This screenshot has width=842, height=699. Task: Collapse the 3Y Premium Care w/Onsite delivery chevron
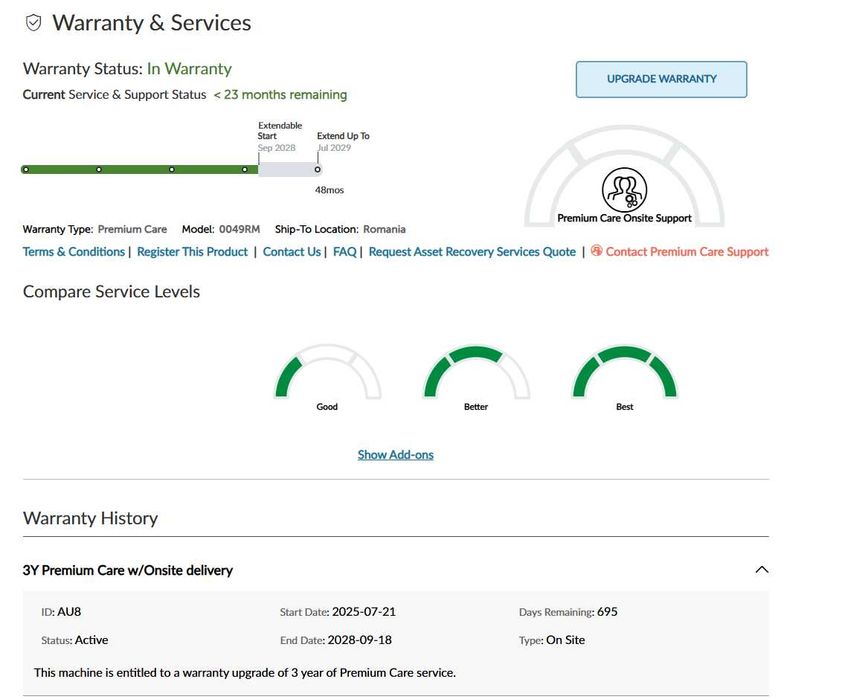click(761, 570)
